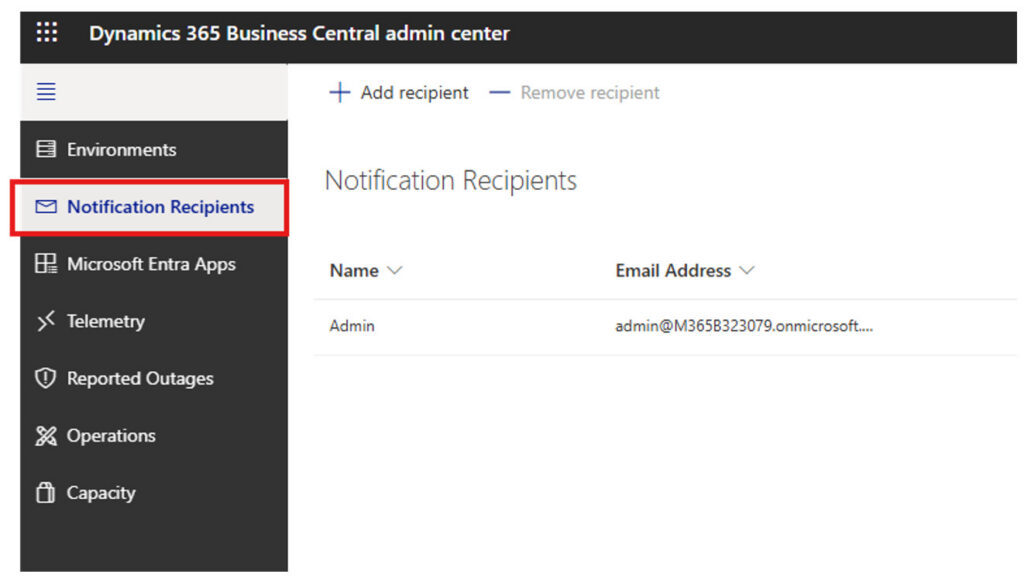The width and height of the screenshot is (1024, 581).
Task: Expand the Name column chevron
Action: [394, 270]
